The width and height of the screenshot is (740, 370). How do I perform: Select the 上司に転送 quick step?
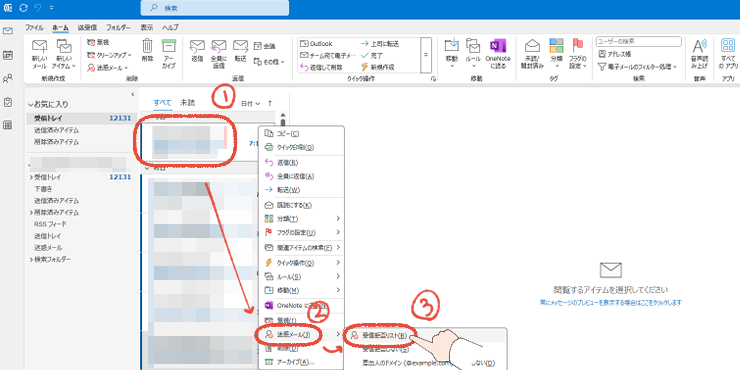(380, 43)
